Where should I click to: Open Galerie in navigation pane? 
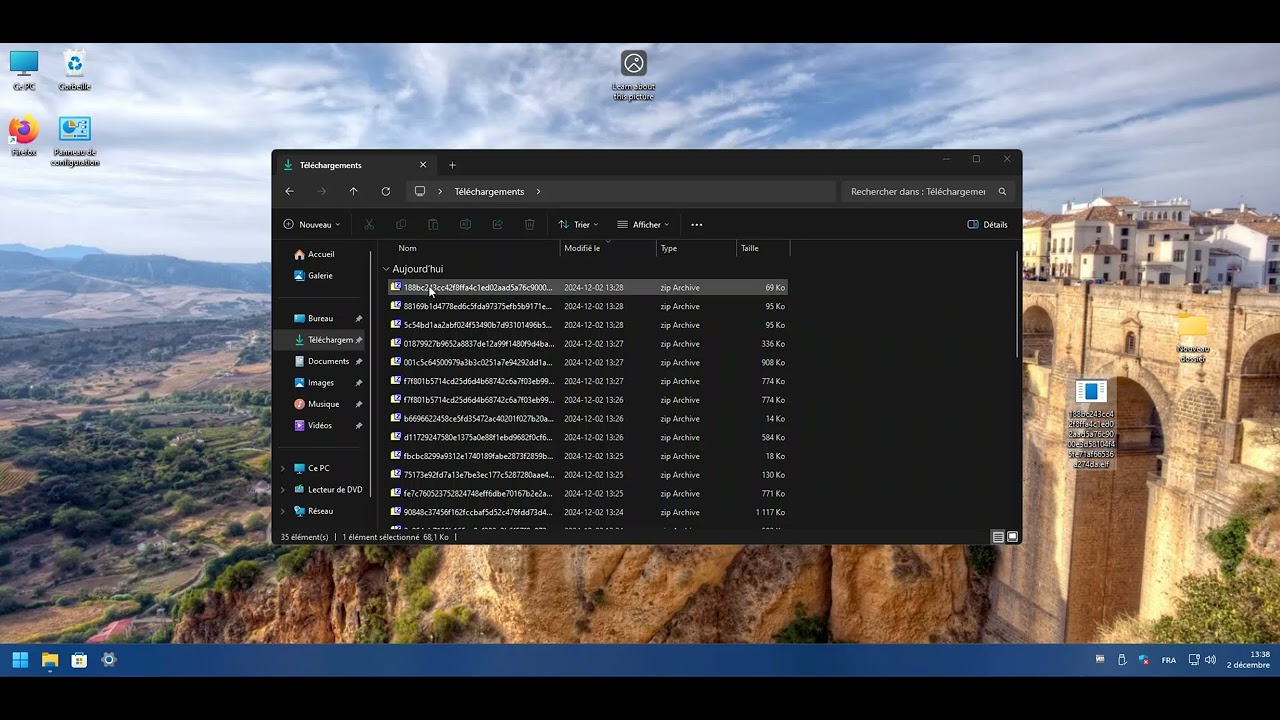(x=320, y=276)
